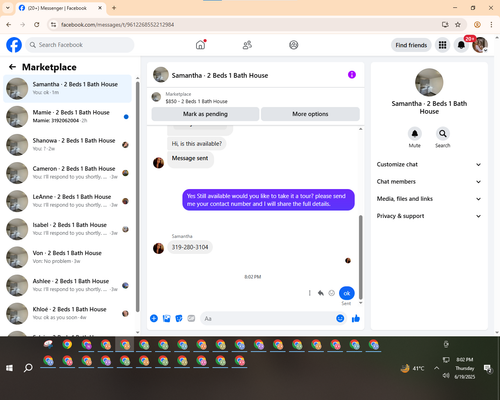Open Von conversation in list
Screen dimensions: 500x400
67,257
